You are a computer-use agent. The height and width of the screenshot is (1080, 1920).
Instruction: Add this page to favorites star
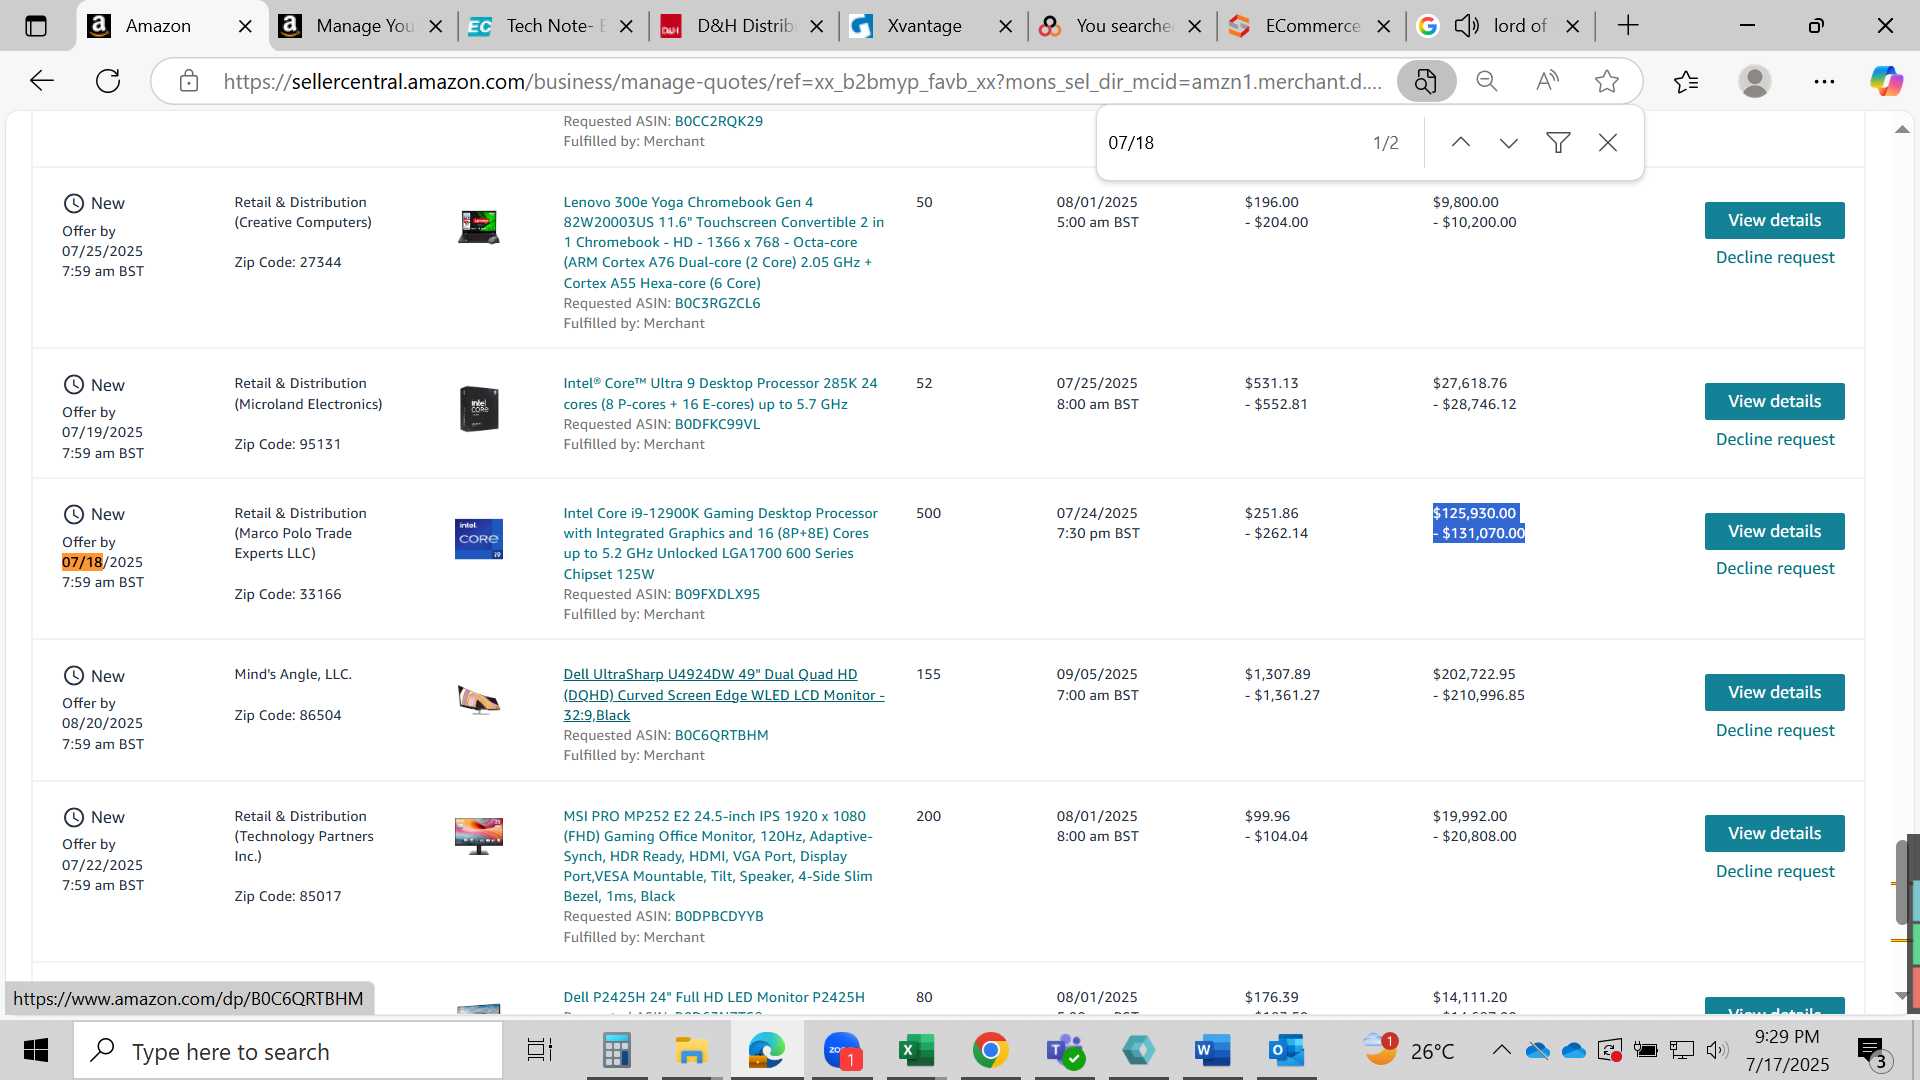pyautogui.click(x=1607, y=81)
